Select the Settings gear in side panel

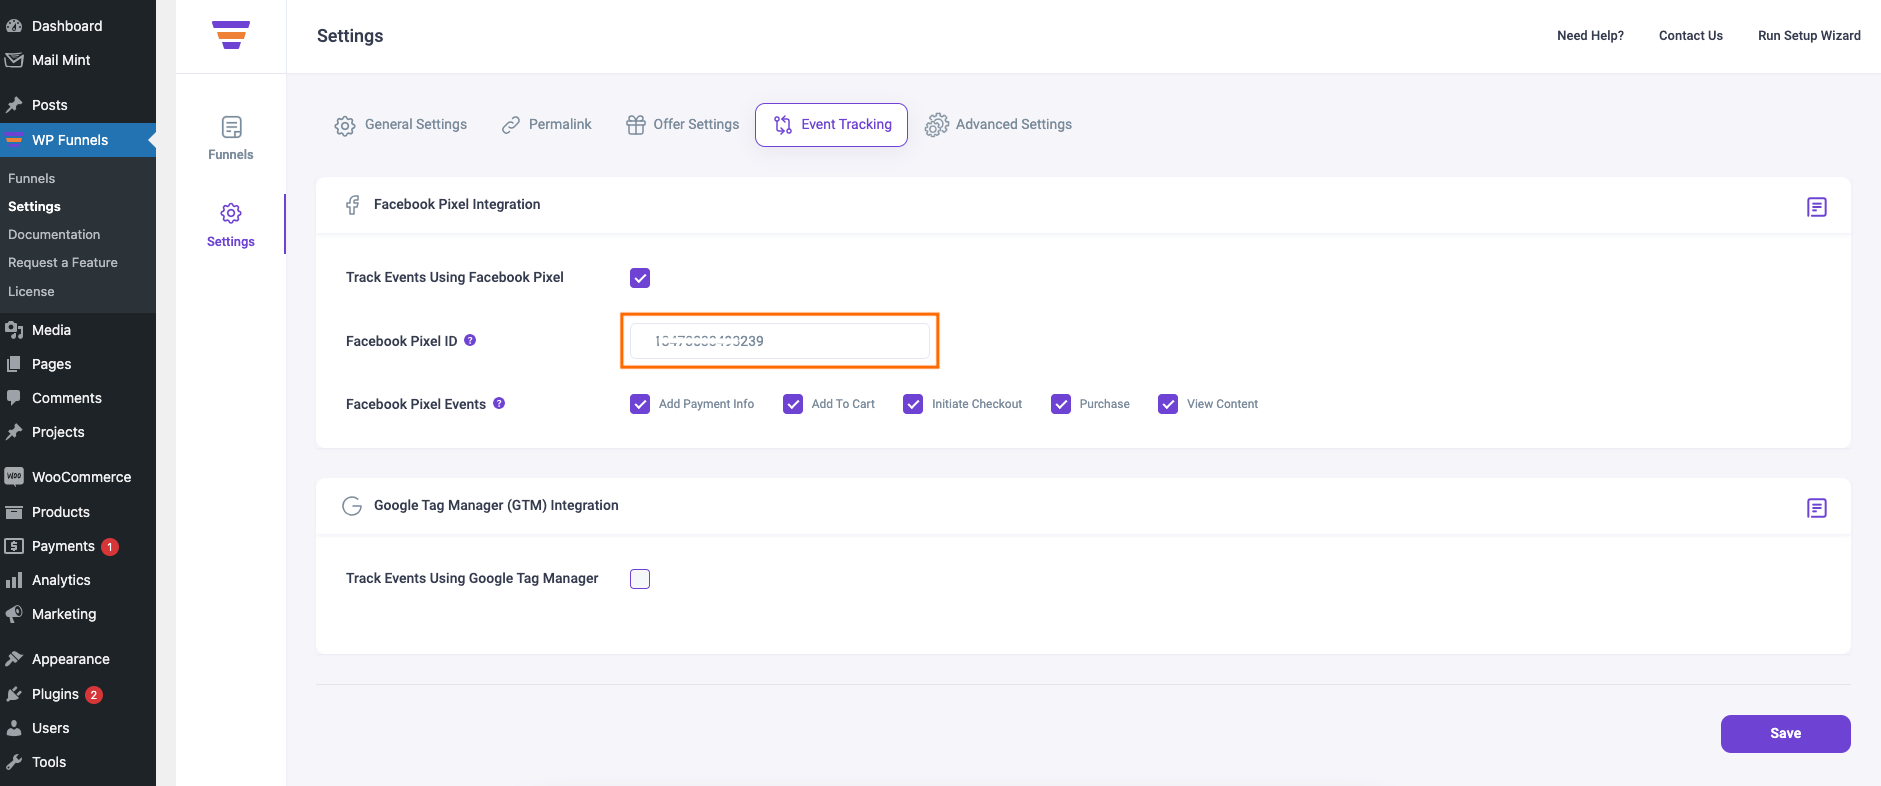pyautogui.click(x=231, y=213)
